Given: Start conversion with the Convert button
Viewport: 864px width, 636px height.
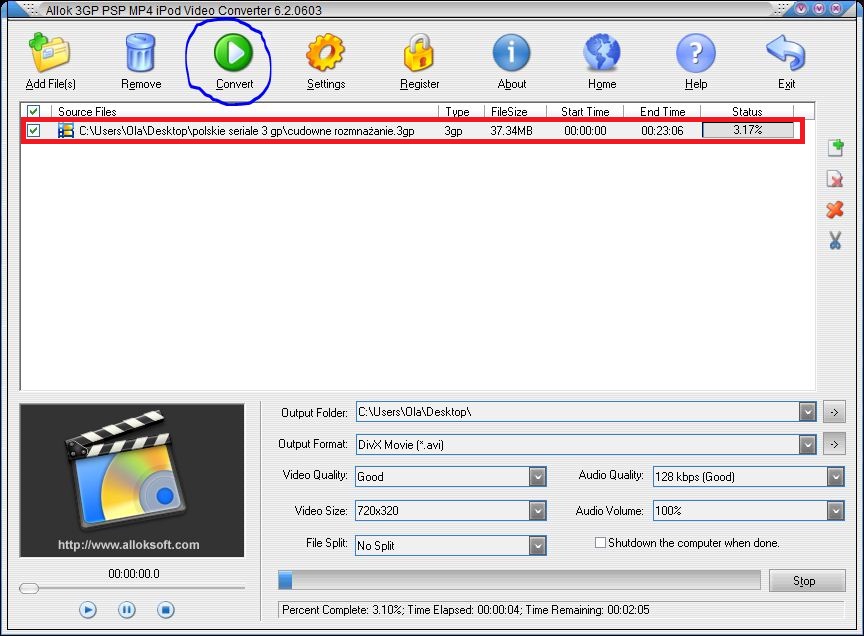Looking at the screenshot, I should (x=233, y=53).
